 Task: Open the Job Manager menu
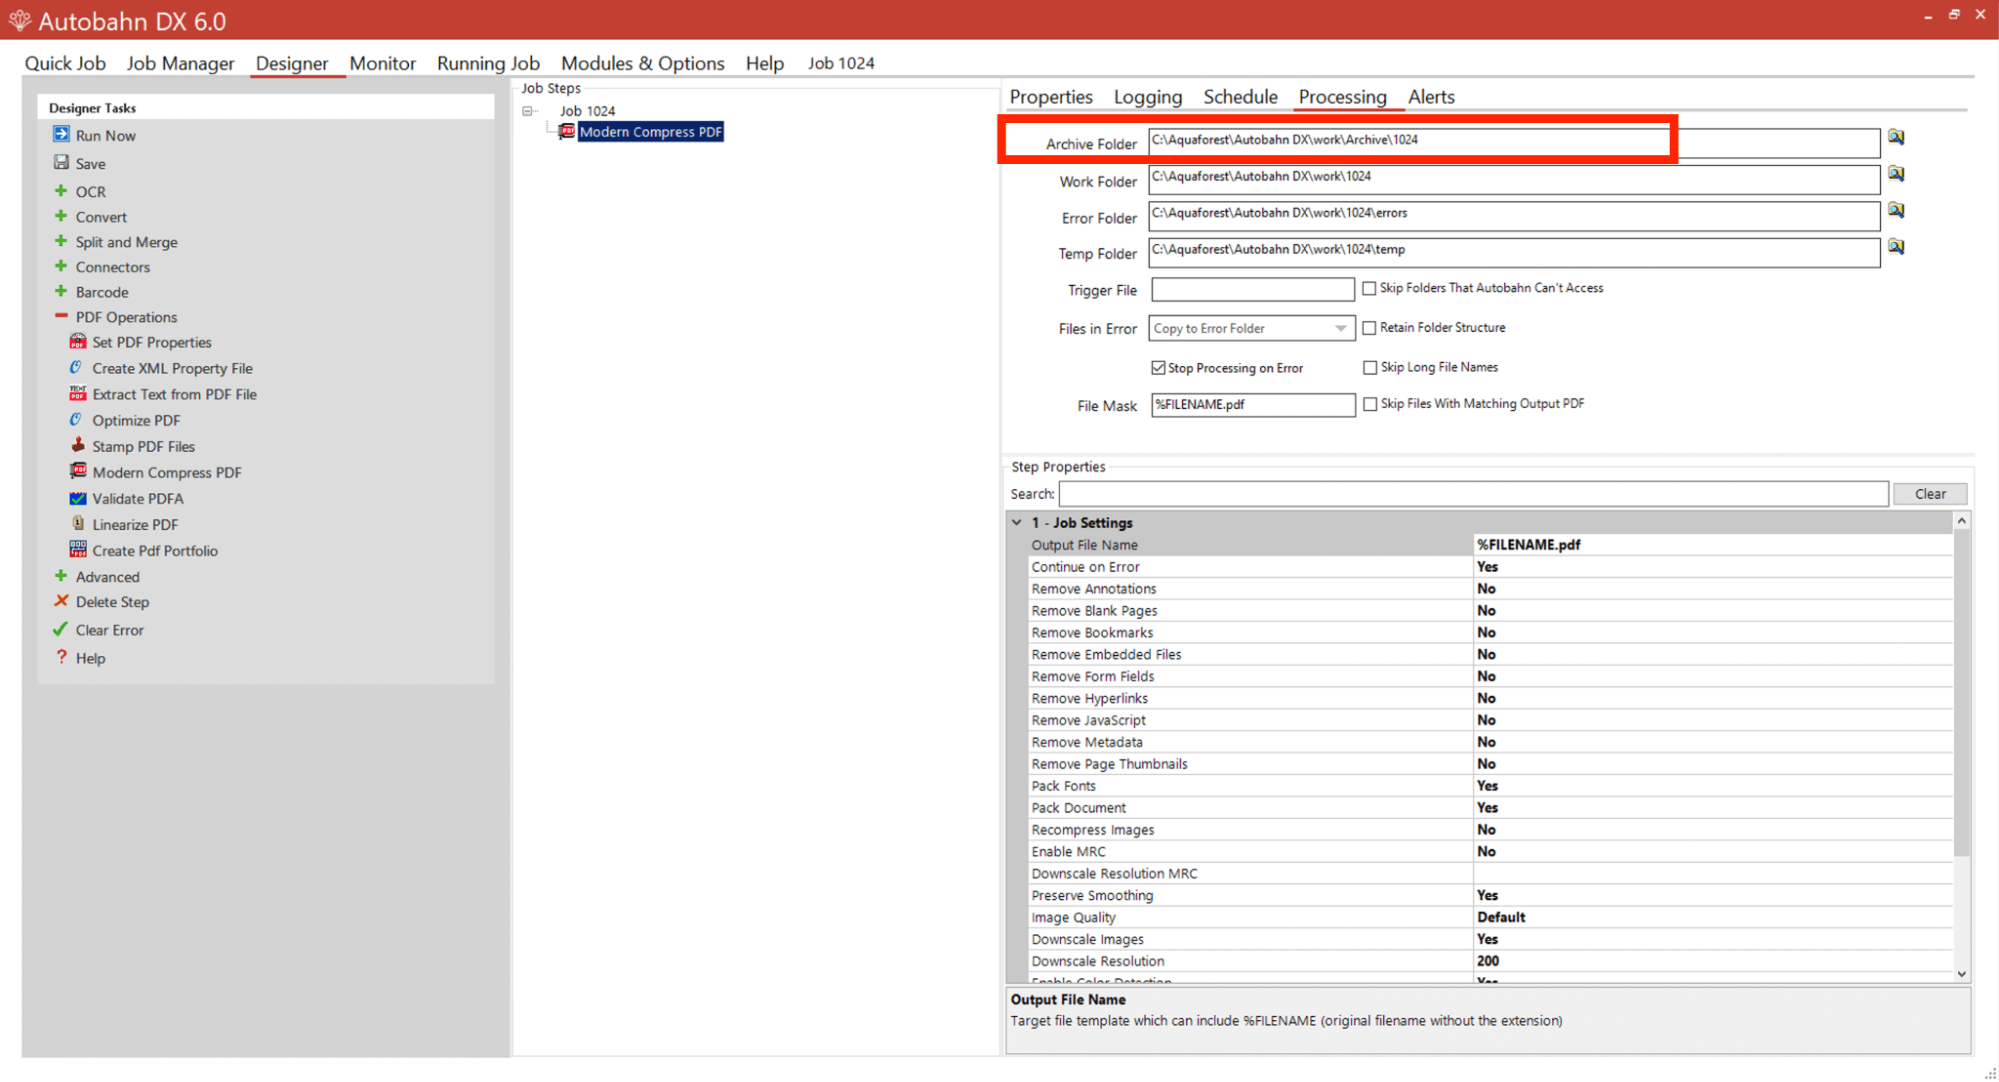click(x=180, y=63)
